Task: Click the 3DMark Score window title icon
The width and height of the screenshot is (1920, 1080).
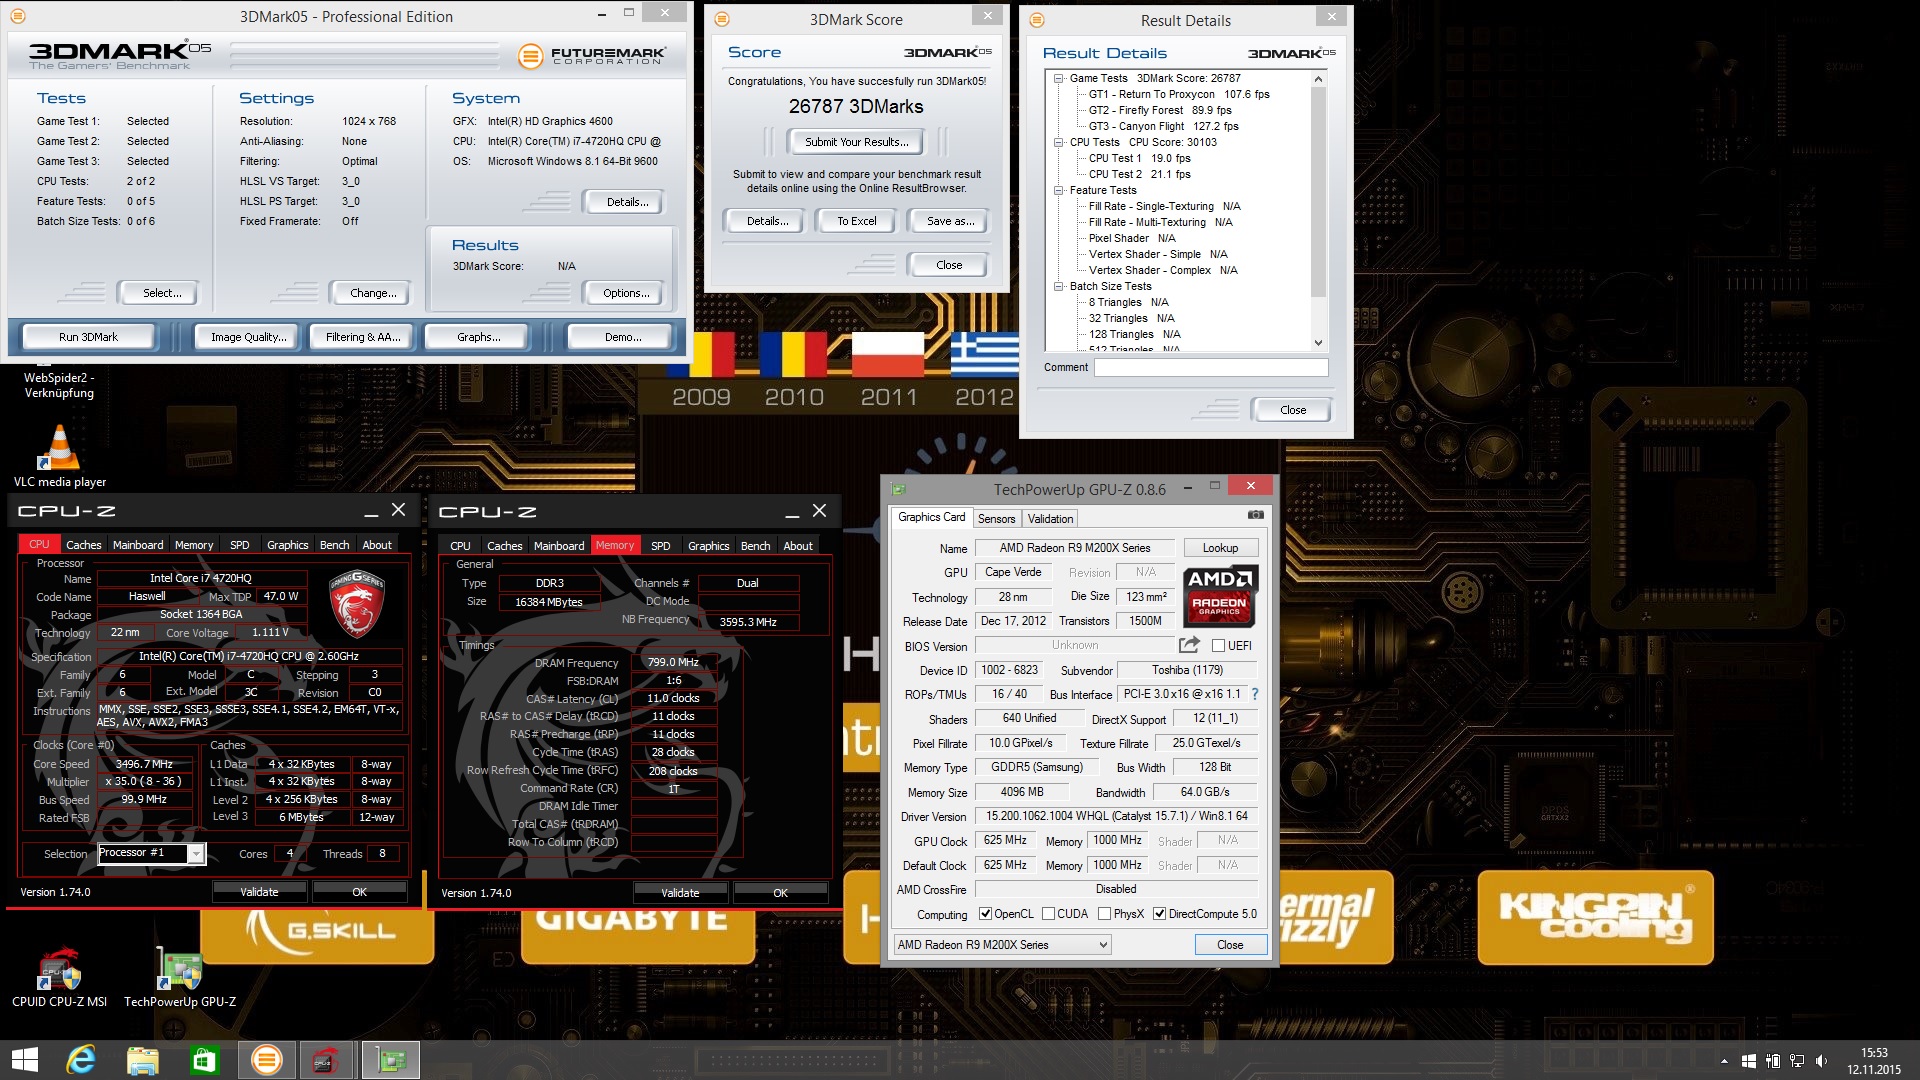Action: coord(722,19)
